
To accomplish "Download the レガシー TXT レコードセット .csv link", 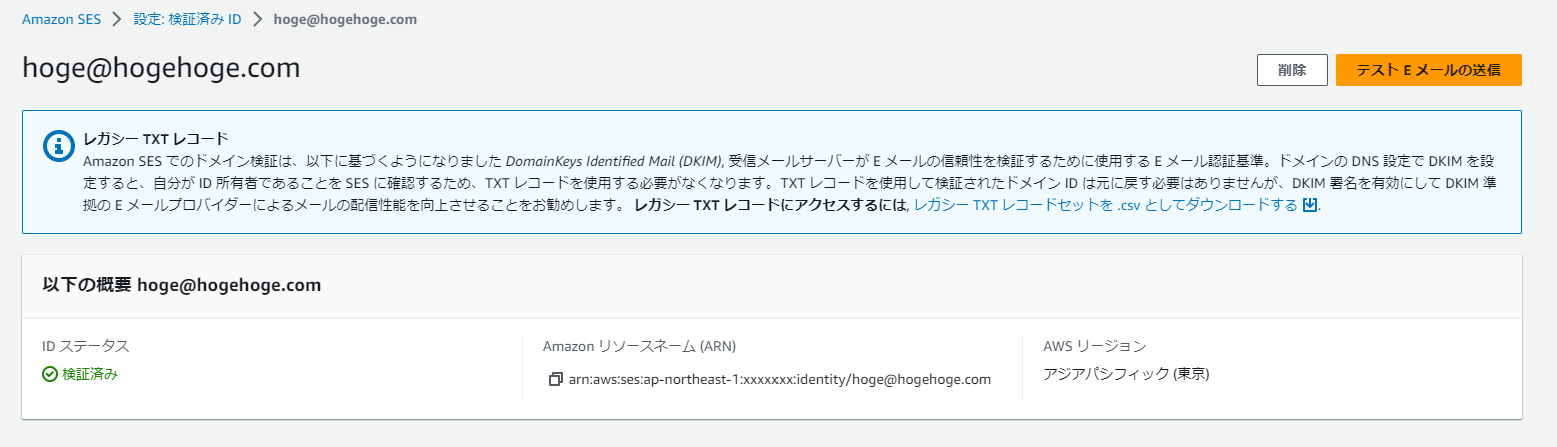I will tap(1106, 205).
